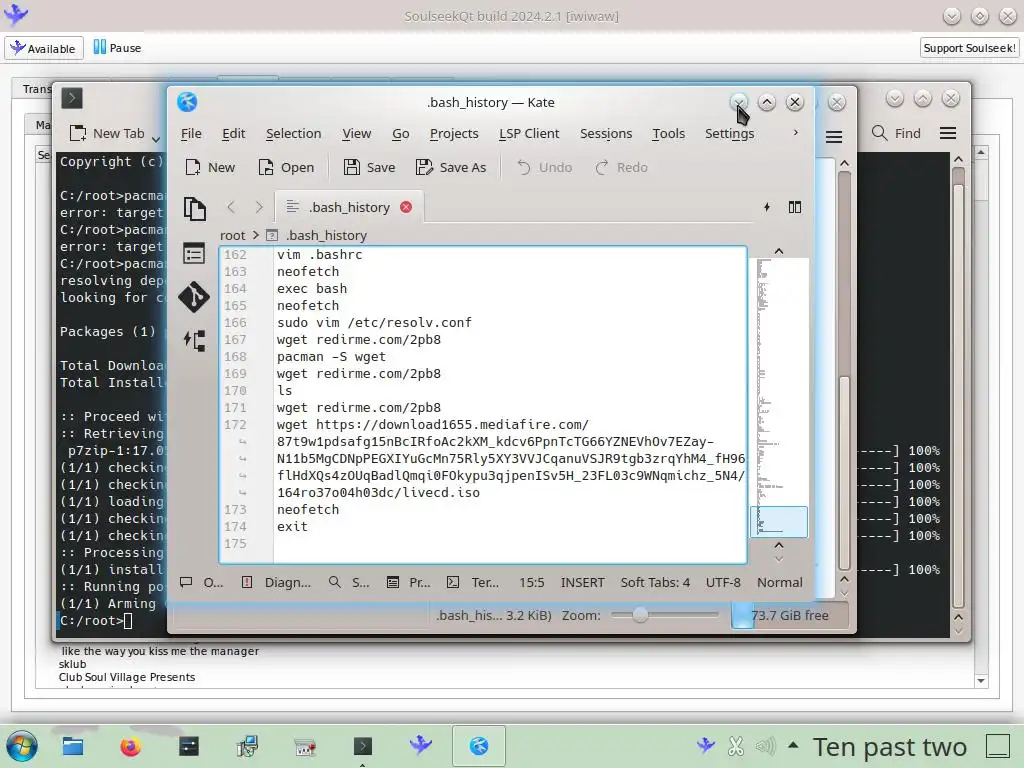Open the Symbol outline list icon in Kate sidebar
Image resolution: width=1024 pixels, height=768 pixels.
point(194,253)
